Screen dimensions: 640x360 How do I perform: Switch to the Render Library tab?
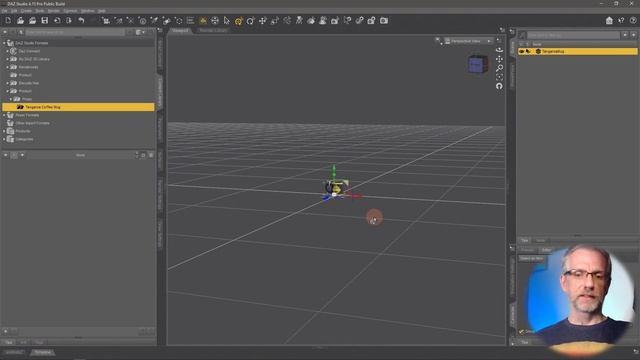point(213,30)
